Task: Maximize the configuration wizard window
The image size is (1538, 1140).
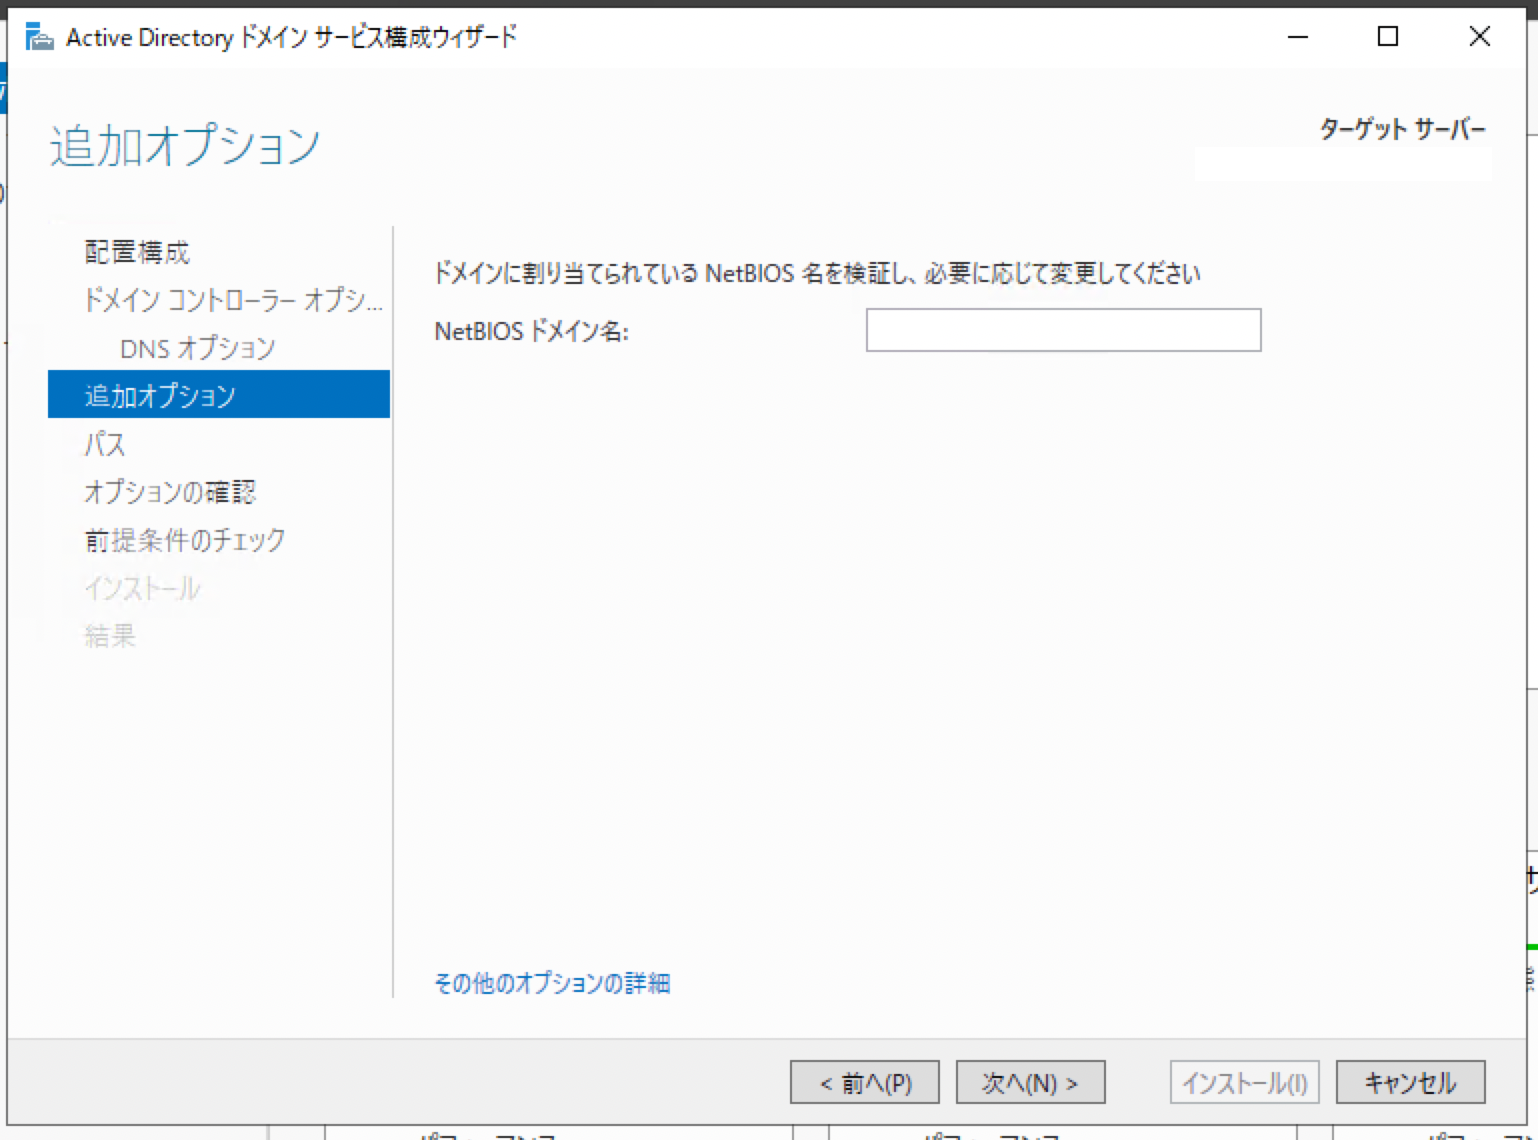Action: point(1388,37)
